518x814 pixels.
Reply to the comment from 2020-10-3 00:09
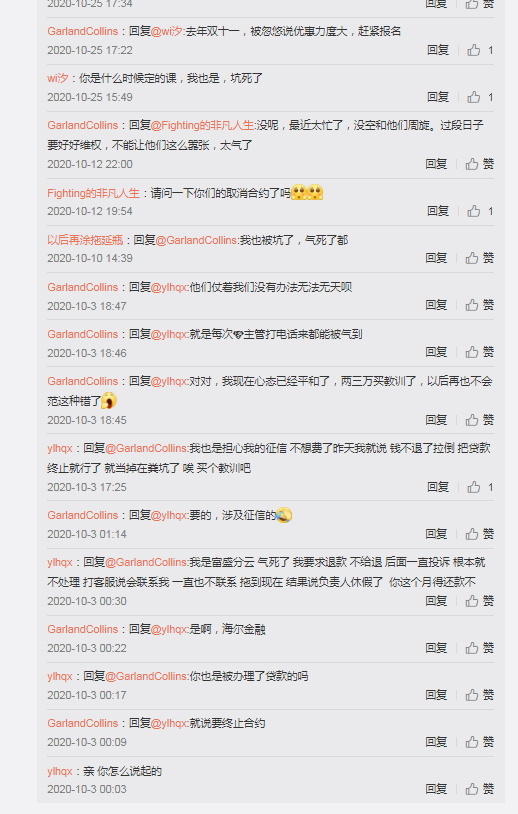[436, 742]
